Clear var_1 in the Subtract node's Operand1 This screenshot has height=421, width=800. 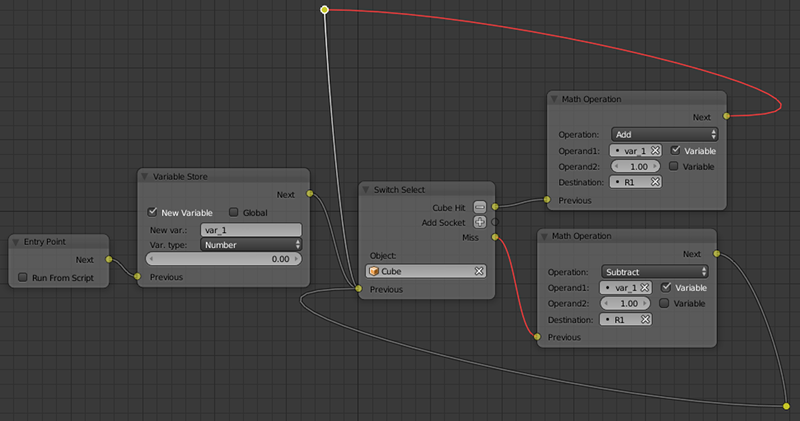[645, 287]
